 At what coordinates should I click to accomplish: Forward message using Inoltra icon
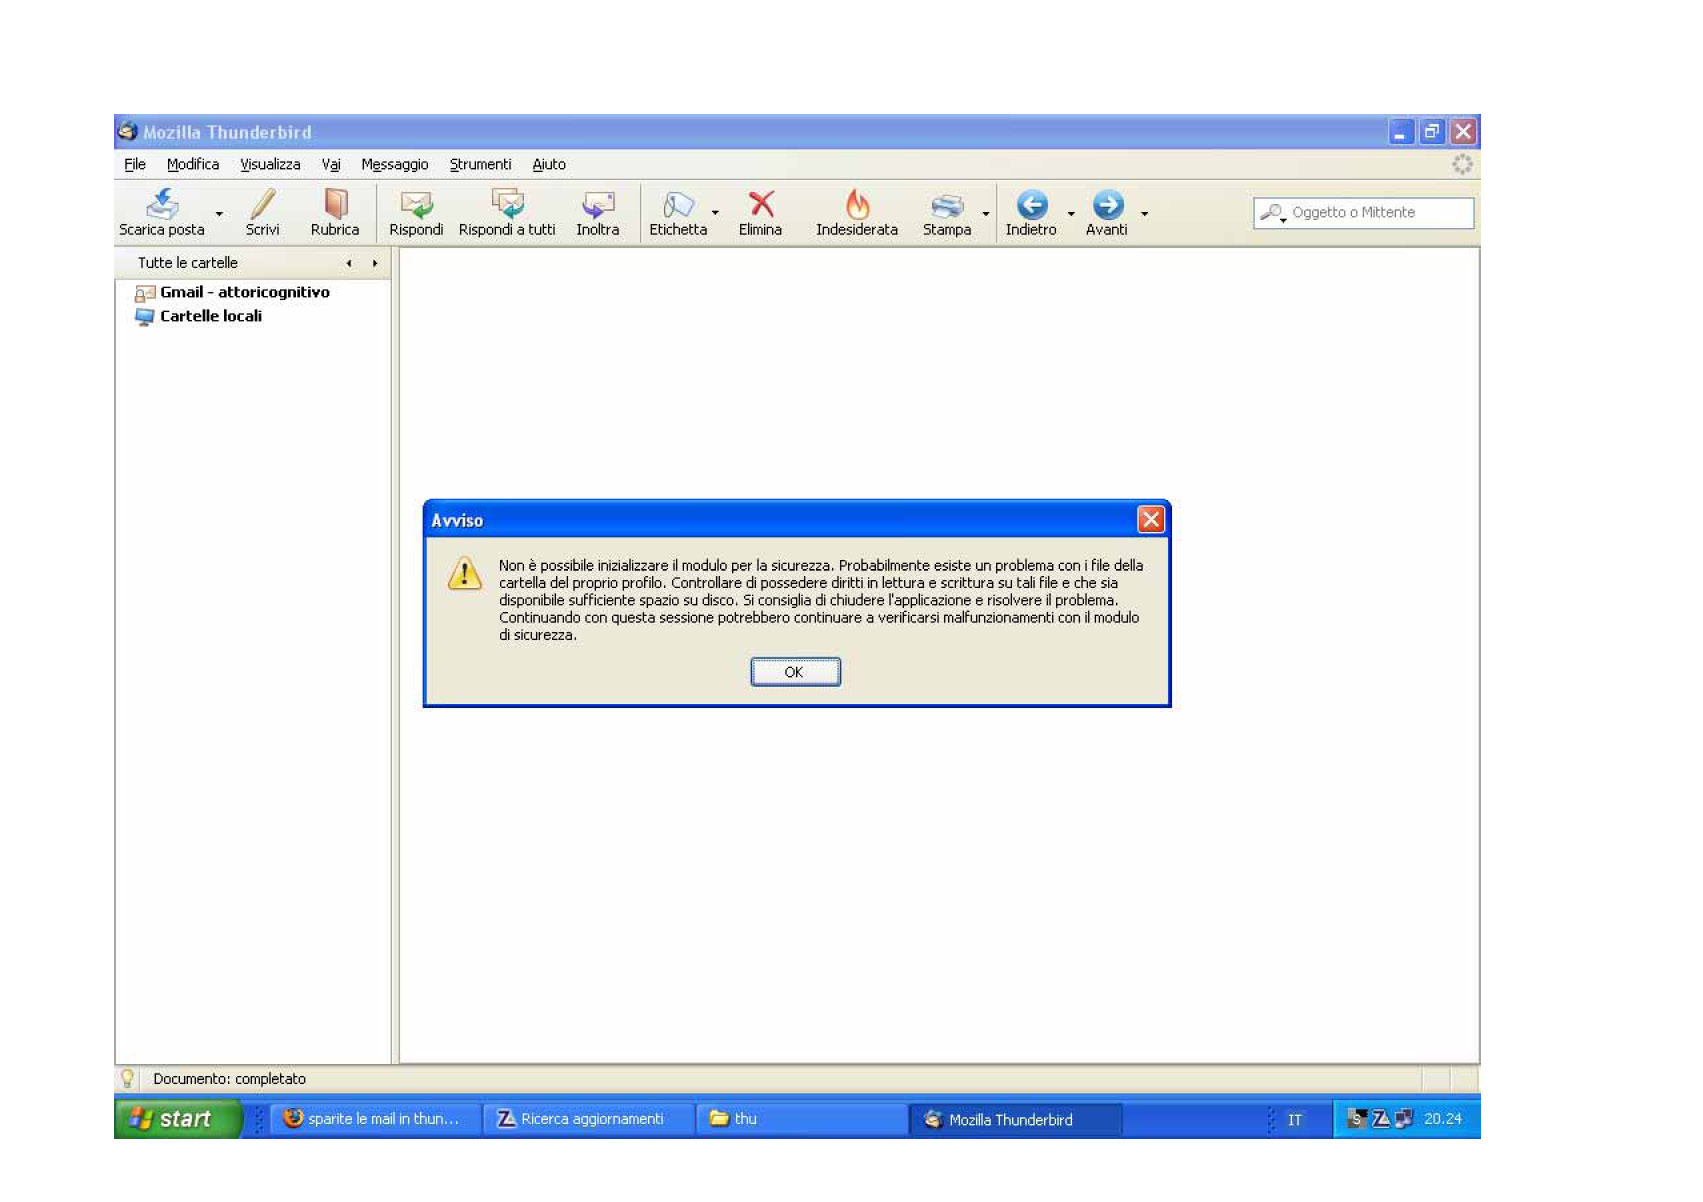click(x=597, y=205)
